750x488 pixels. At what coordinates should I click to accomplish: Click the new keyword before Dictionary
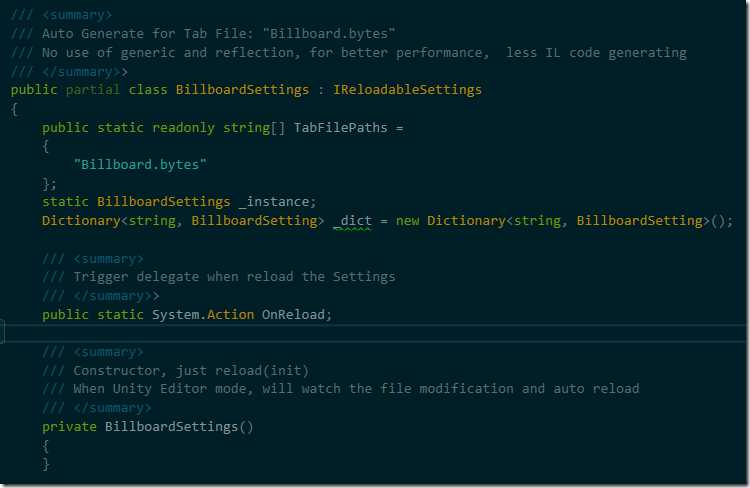pyautogui.click(x=407, y=221)
